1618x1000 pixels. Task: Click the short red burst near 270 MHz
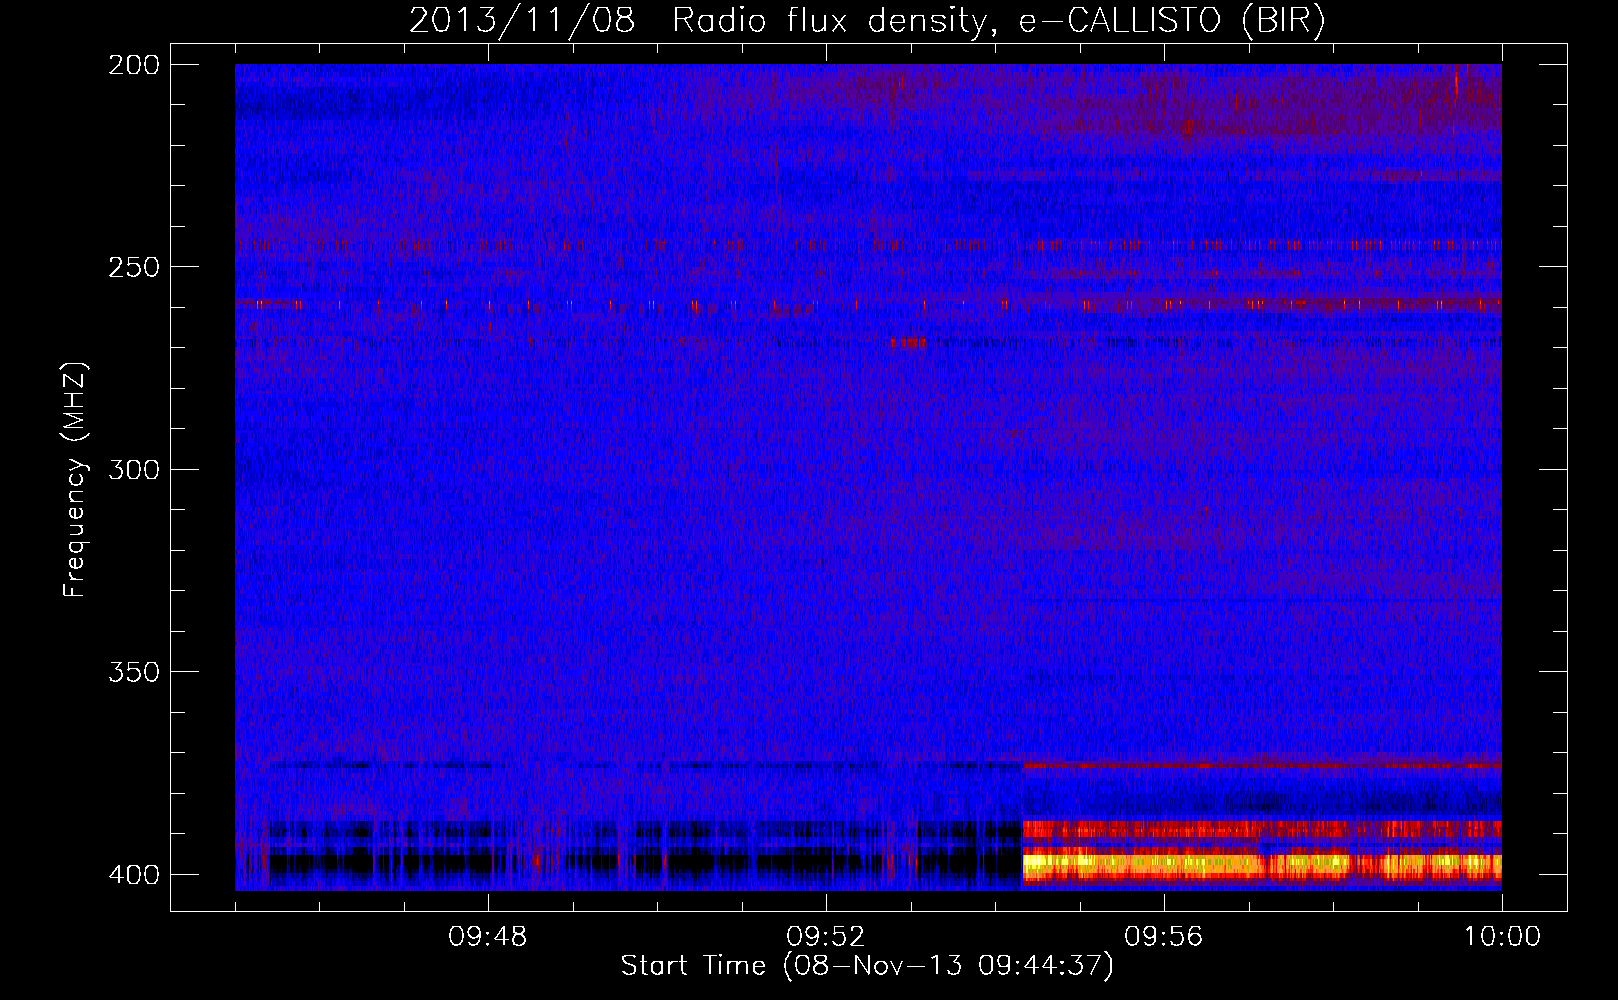click(909, 343)
